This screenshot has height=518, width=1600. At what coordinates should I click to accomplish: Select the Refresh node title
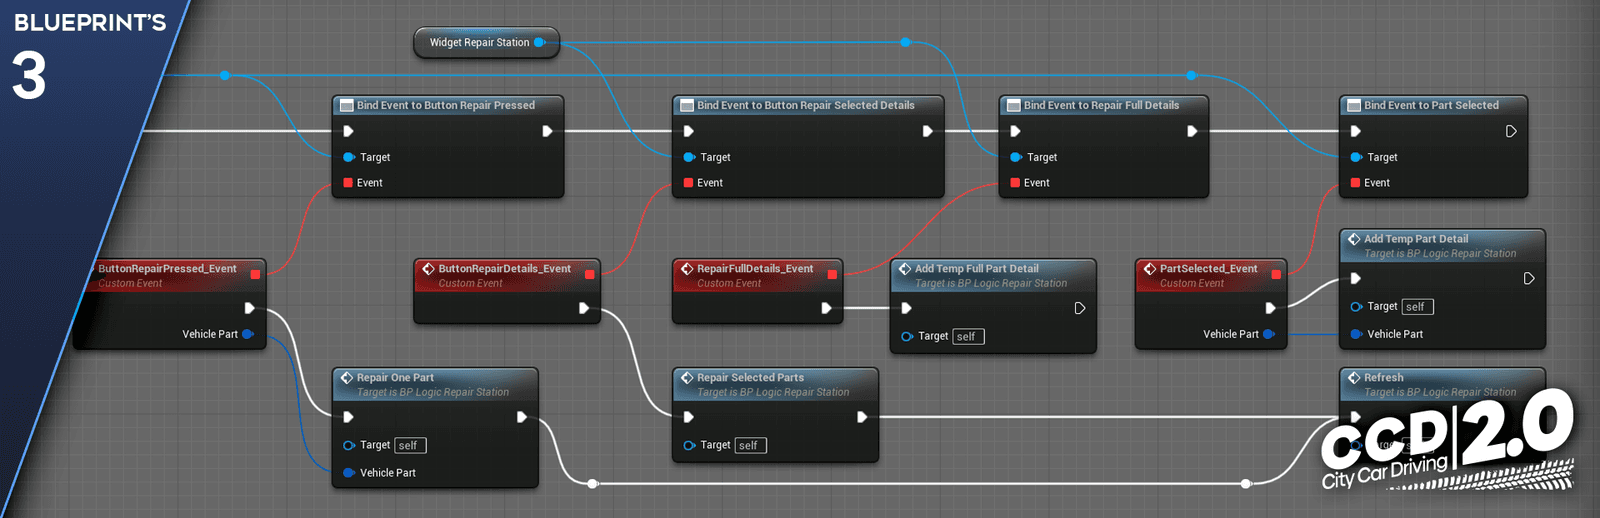(x=1383, y=378)
